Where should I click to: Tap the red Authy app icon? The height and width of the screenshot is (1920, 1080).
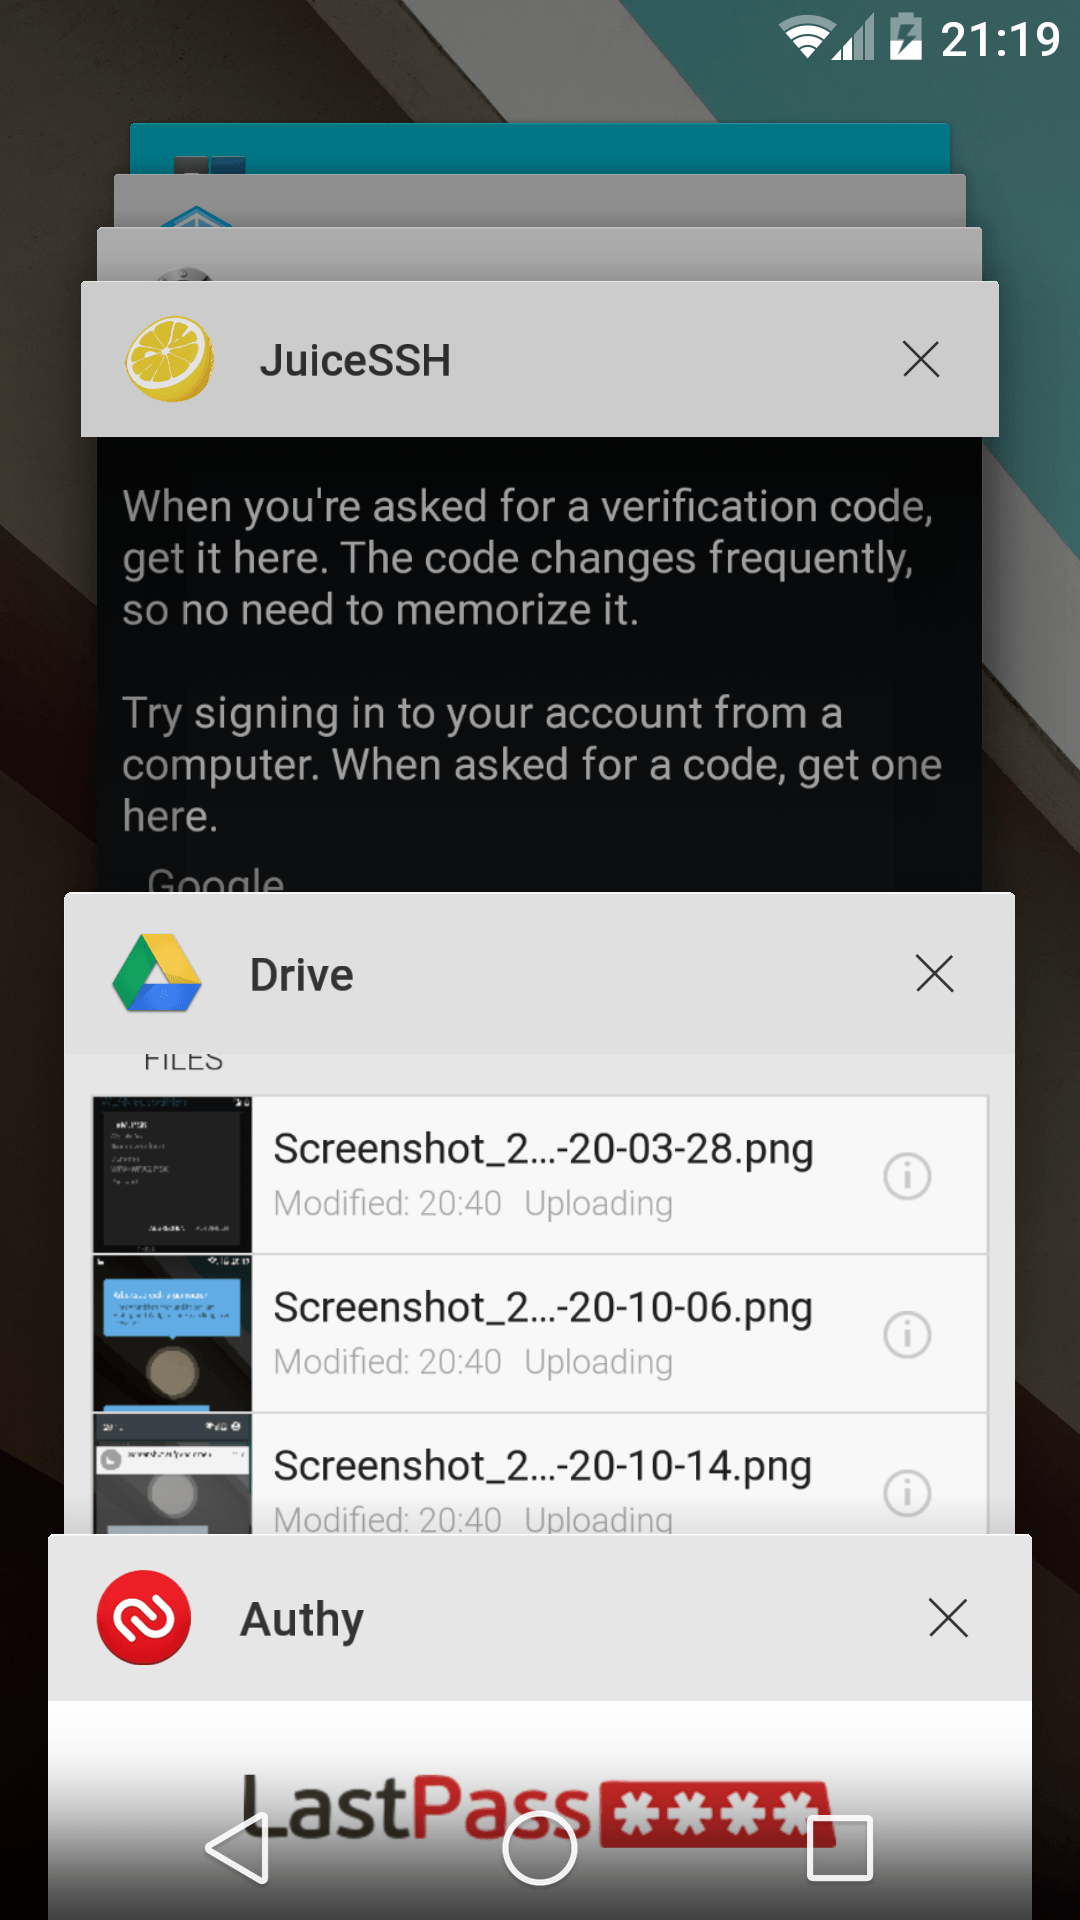pos(144,1617)
